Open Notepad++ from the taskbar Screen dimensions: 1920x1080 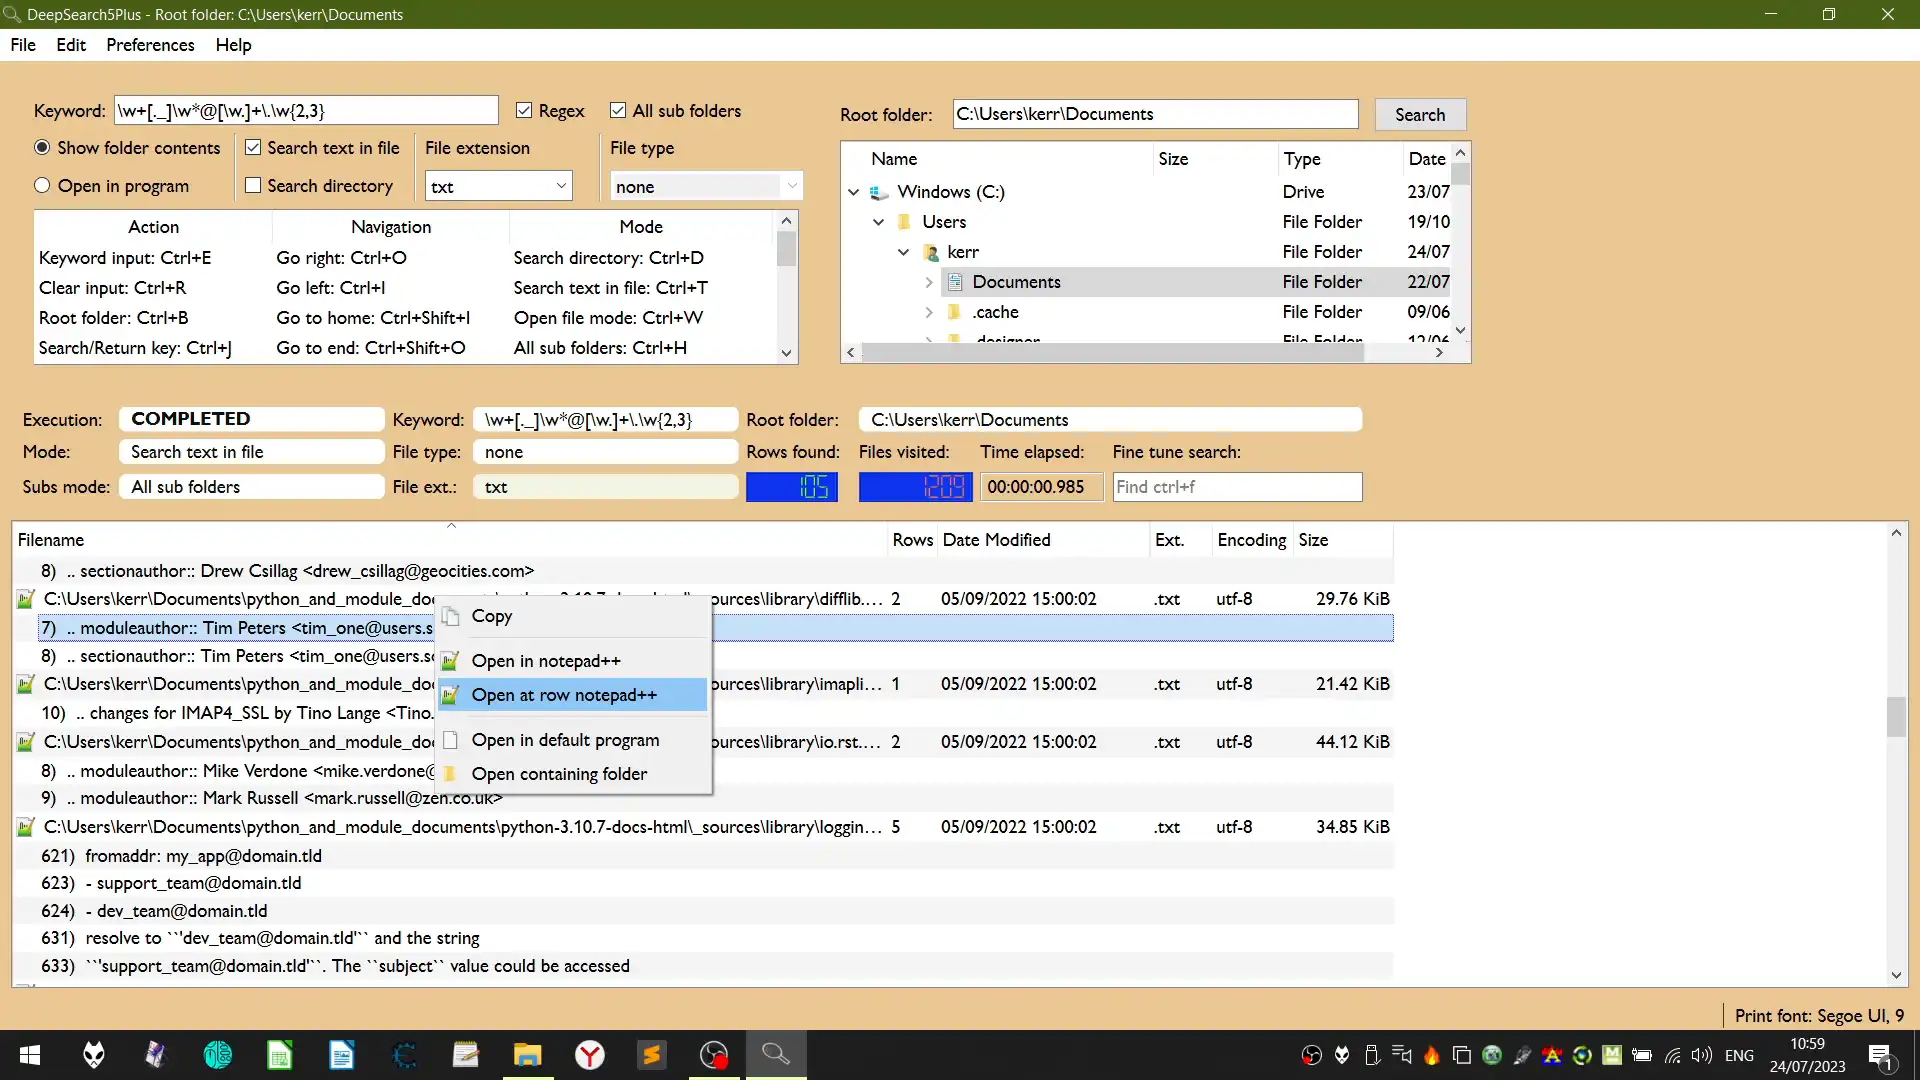(x=465, y=1055)
